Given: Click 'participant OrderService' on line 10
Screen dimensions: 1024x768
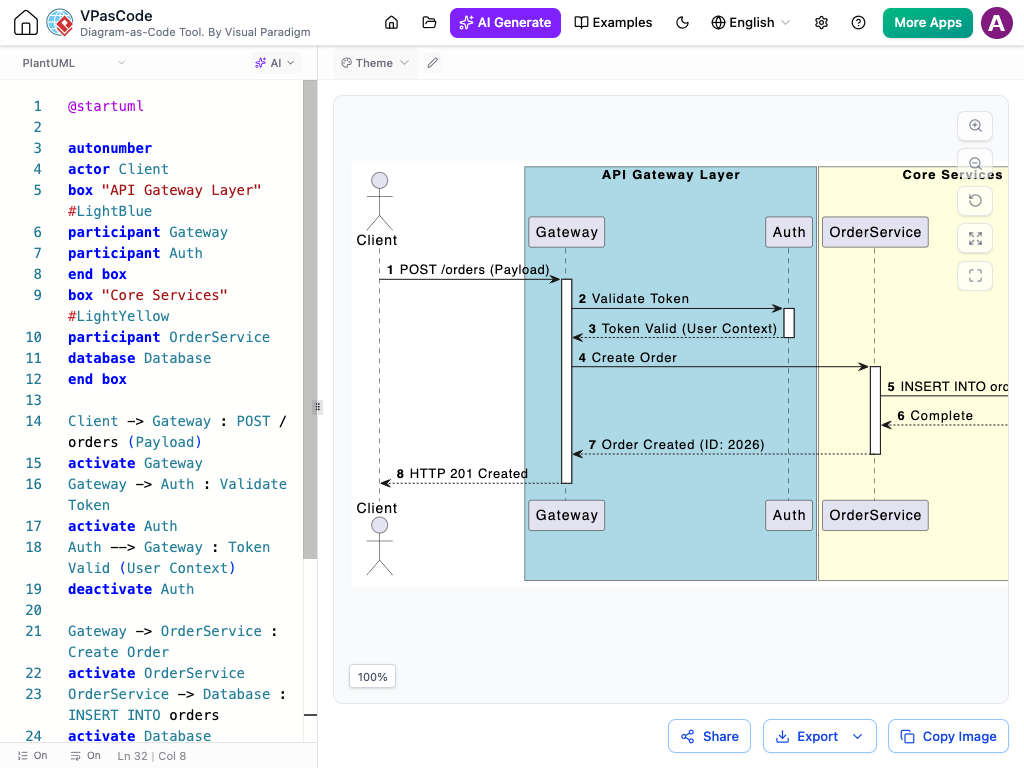Looking at the screenshot, I should point(168,337).
